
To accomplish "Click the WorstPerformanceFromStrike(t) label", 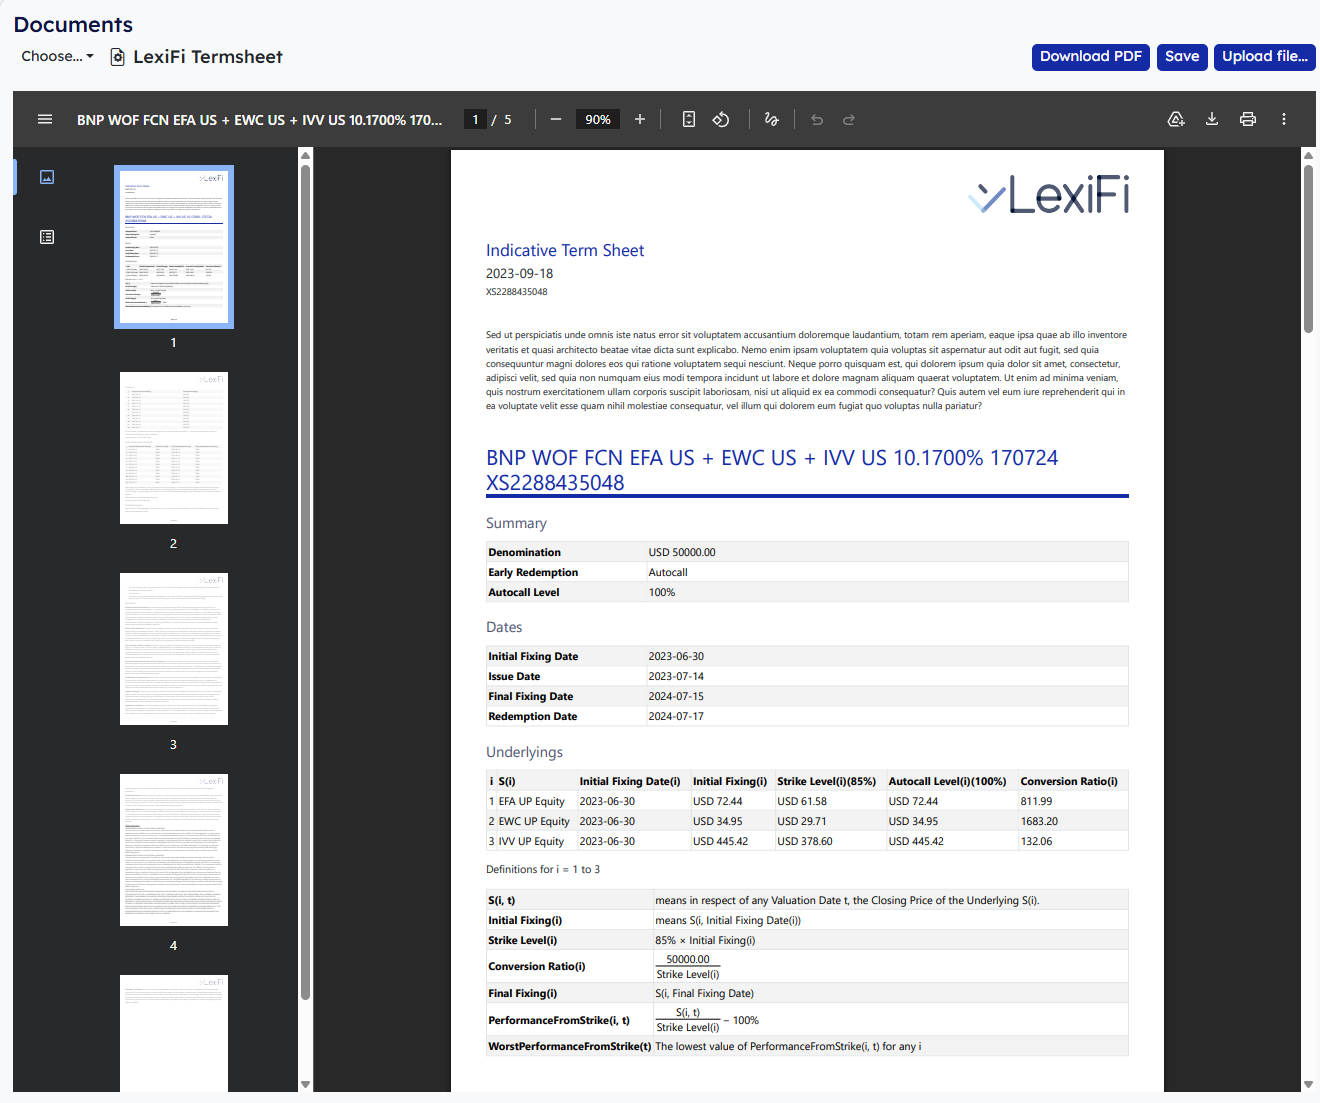I will pos(570,1046).
